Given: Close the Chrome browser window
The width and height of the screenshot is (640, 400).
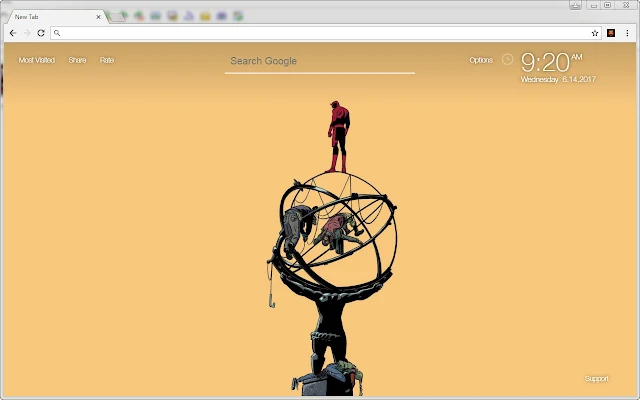Looking at the screenshot, I should (x=626, y=5).
